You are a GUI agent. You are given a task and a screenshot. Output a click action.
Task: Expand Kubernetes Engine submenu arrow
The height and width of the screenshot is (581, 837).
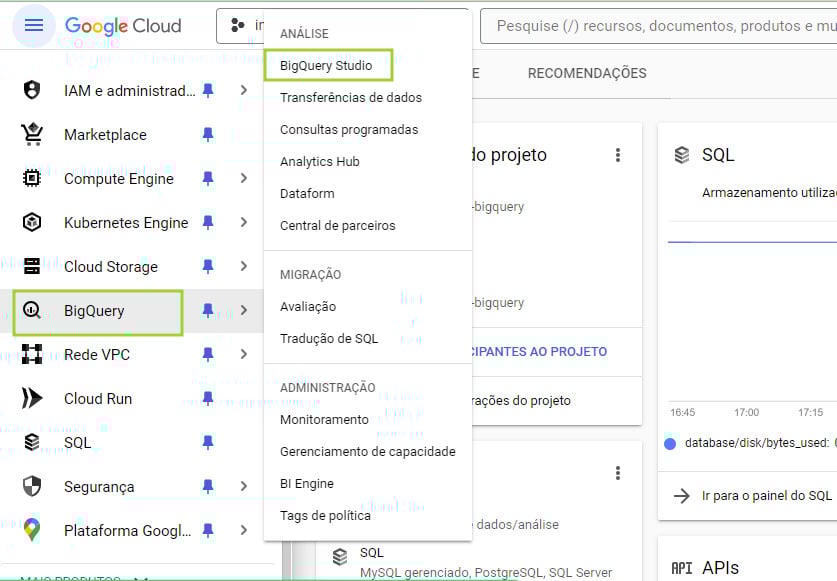244,222
